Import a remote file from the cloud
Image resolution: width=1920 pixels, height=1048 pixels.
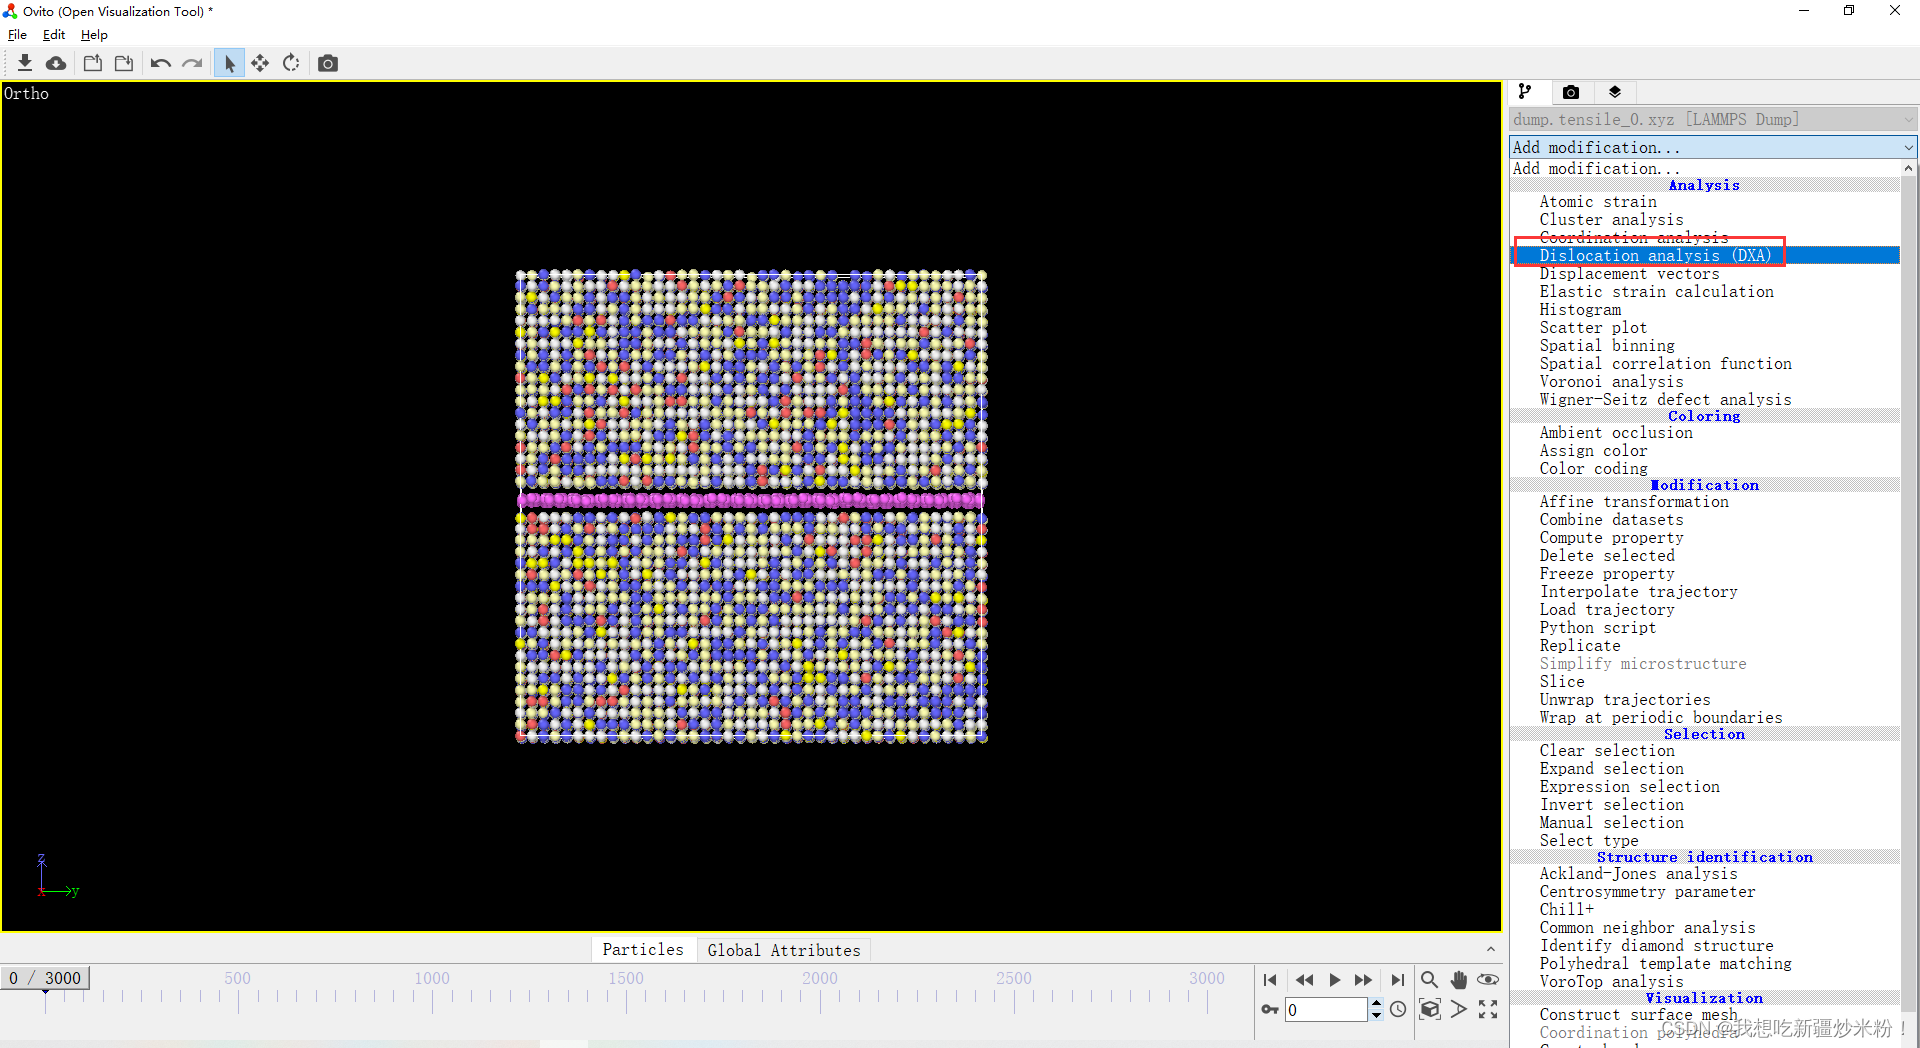click(x=56, y=62)
